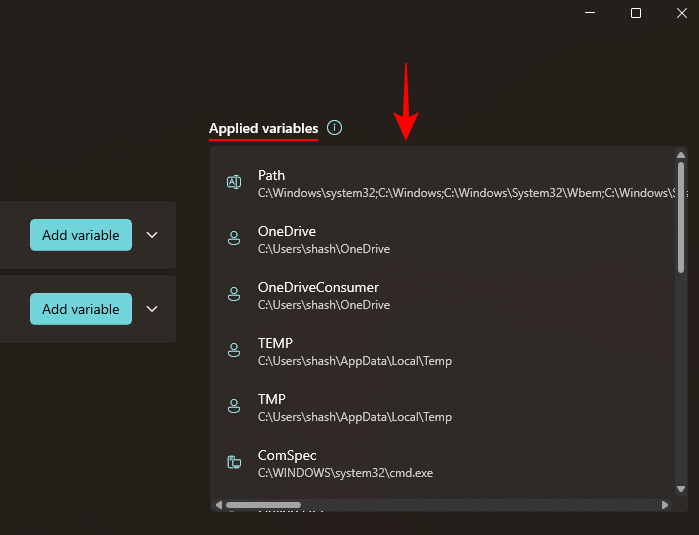Click the OneDriveConsumer variable user icon

(234, 294)
